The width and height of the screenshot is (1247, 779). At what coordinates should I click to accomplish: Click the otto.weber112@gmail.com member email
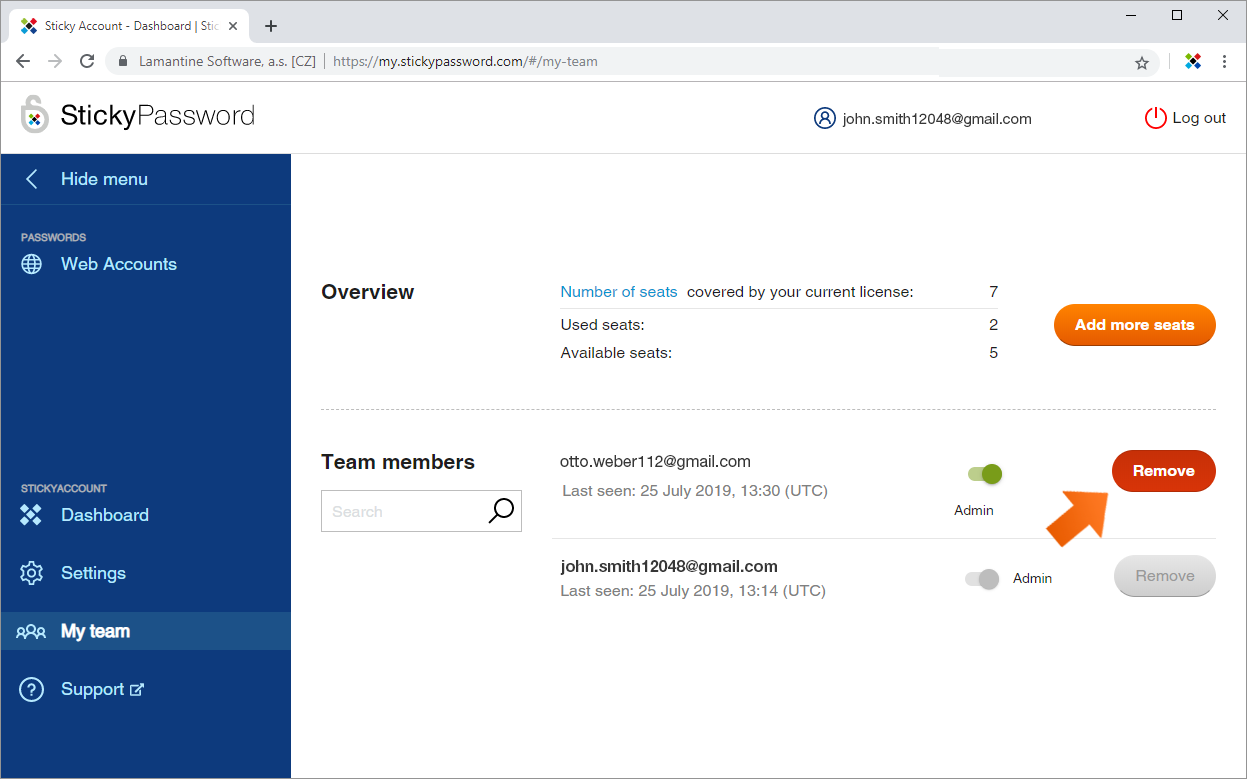655,462
